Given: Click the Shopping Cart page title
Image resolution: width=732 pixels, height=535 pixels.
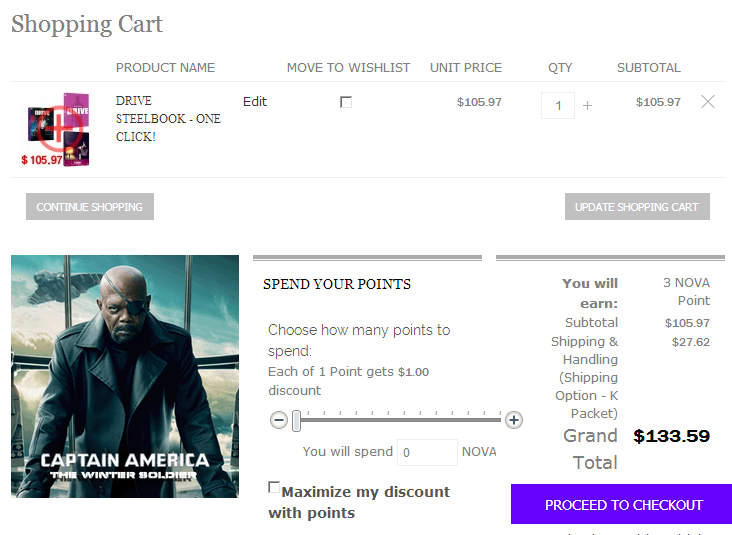Looking at the screenshot, I should (x=87, y=24).
